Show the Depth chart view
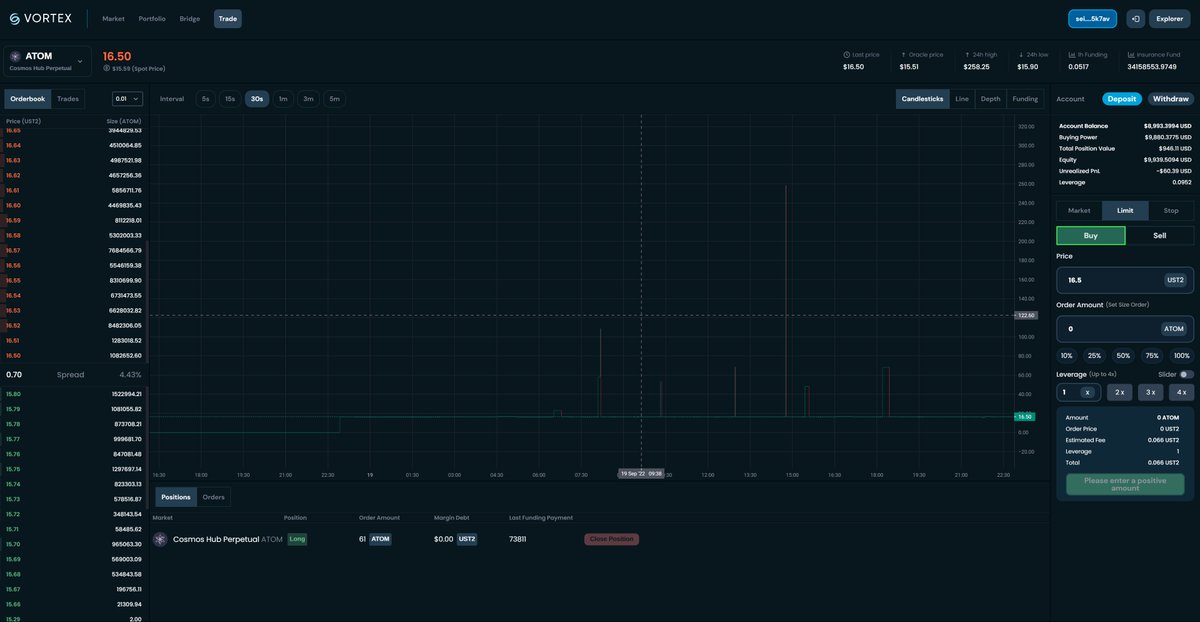This screenshot has height=622, width=1200. [990, 99]
